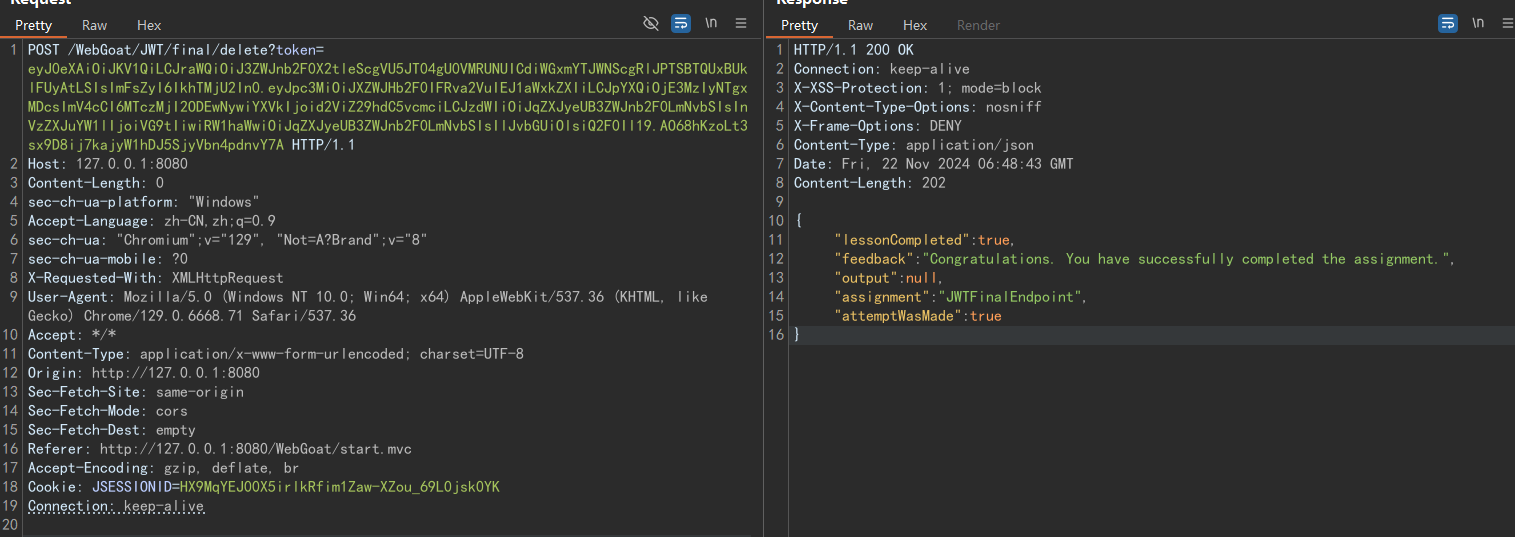Screen dimensions: 1515x537
Task: Click Content-Length: 0 in the request
Action: coord(96,183)
